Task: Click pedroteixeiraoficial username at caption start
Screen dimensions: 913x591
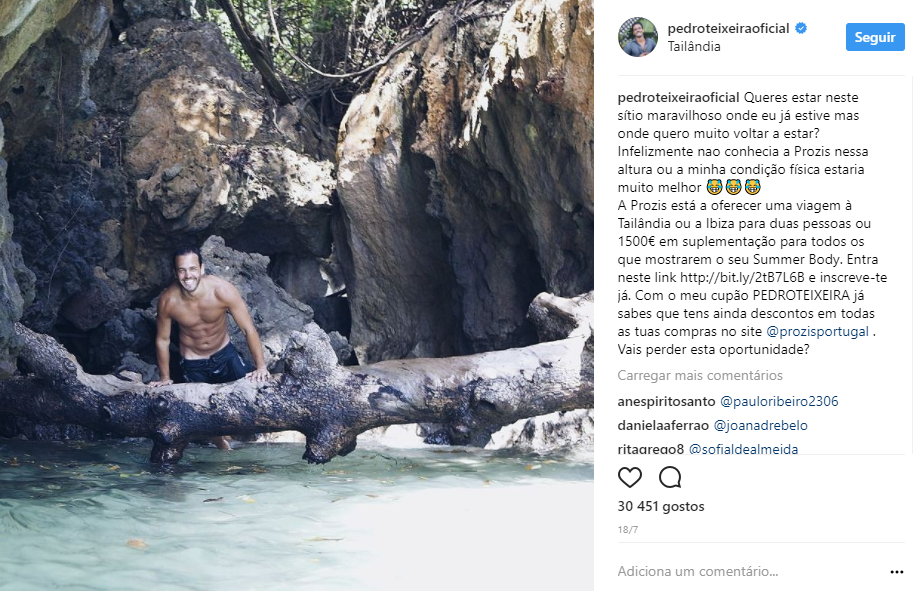Action: pos(679,98)
